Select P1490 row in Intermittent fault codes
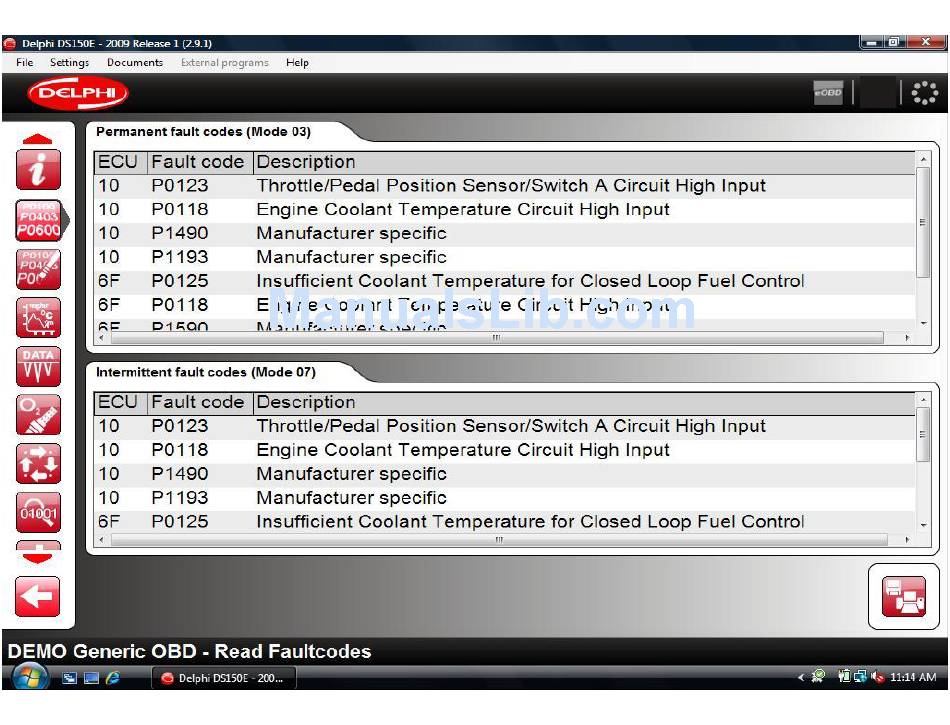 pos(505,474)
